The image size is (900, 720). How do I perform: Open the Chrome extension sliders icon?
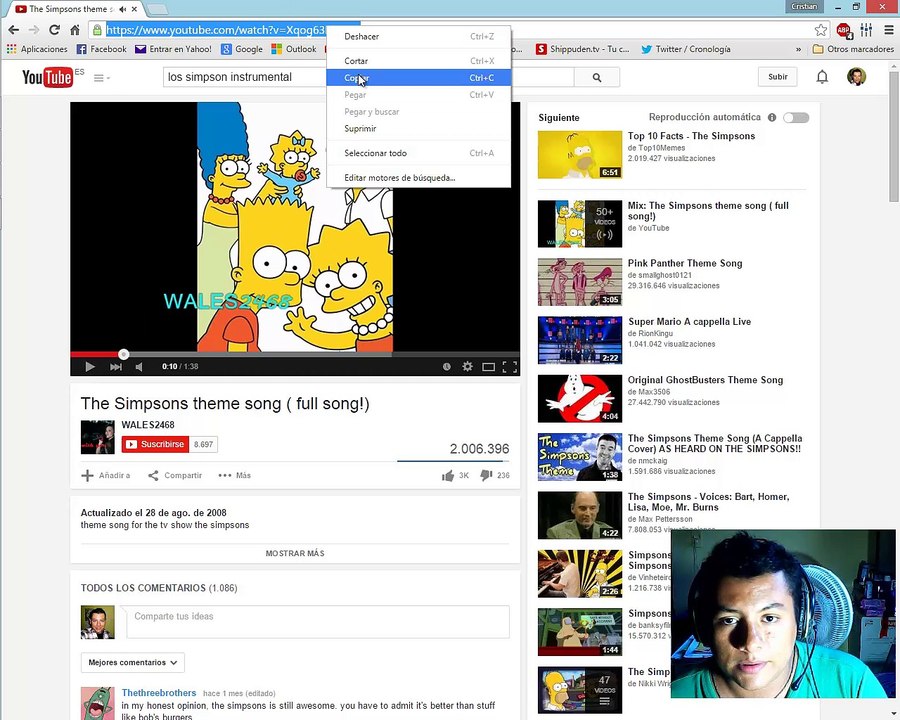click(866, 30)
